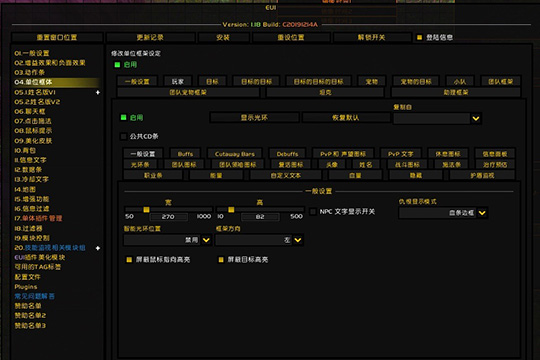Click the 更新记录 button
540x360 pixels.
coord(150,37)
